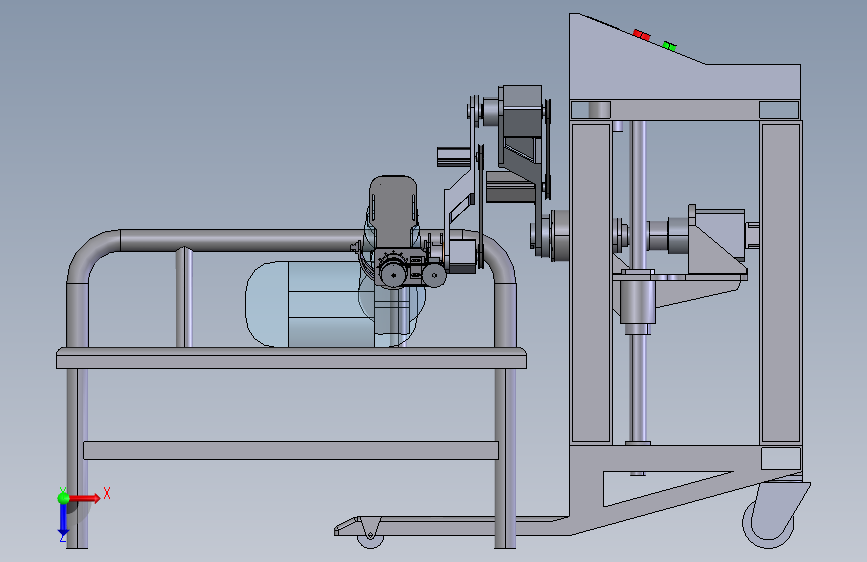Select the table's lower horizontal crossbar
This screenshot has width=867, height=562.
coord(291,450)
